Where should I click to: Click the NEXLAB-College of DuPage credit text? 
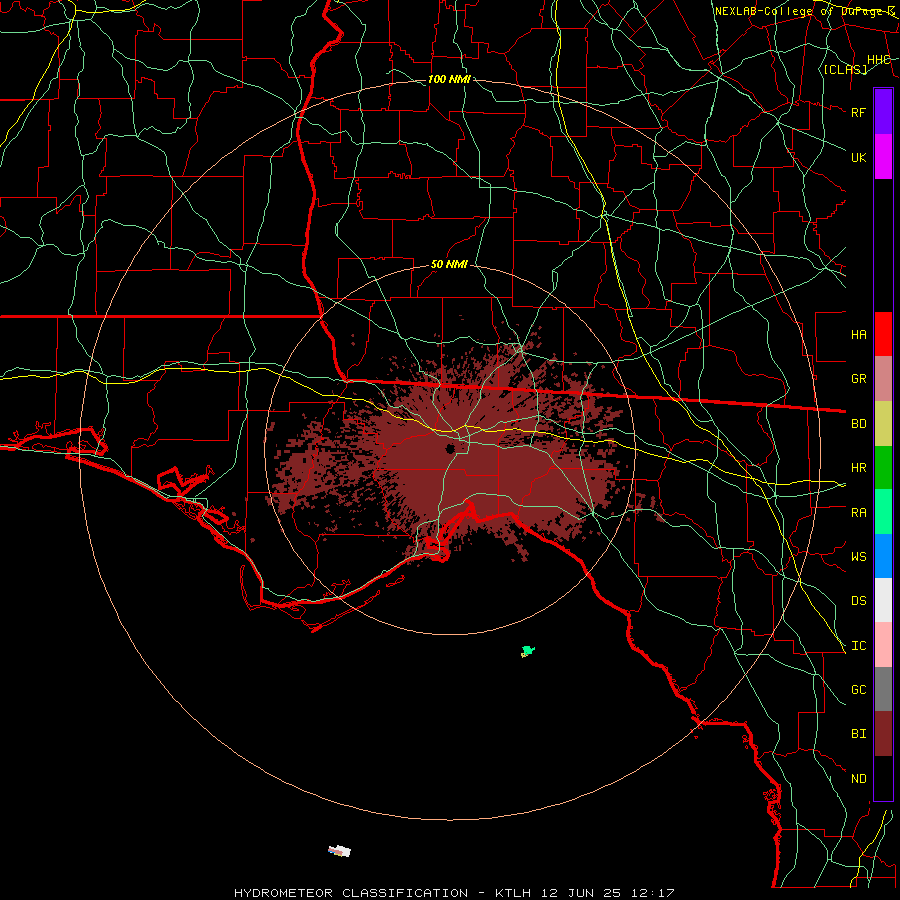[x=804, y=11]
